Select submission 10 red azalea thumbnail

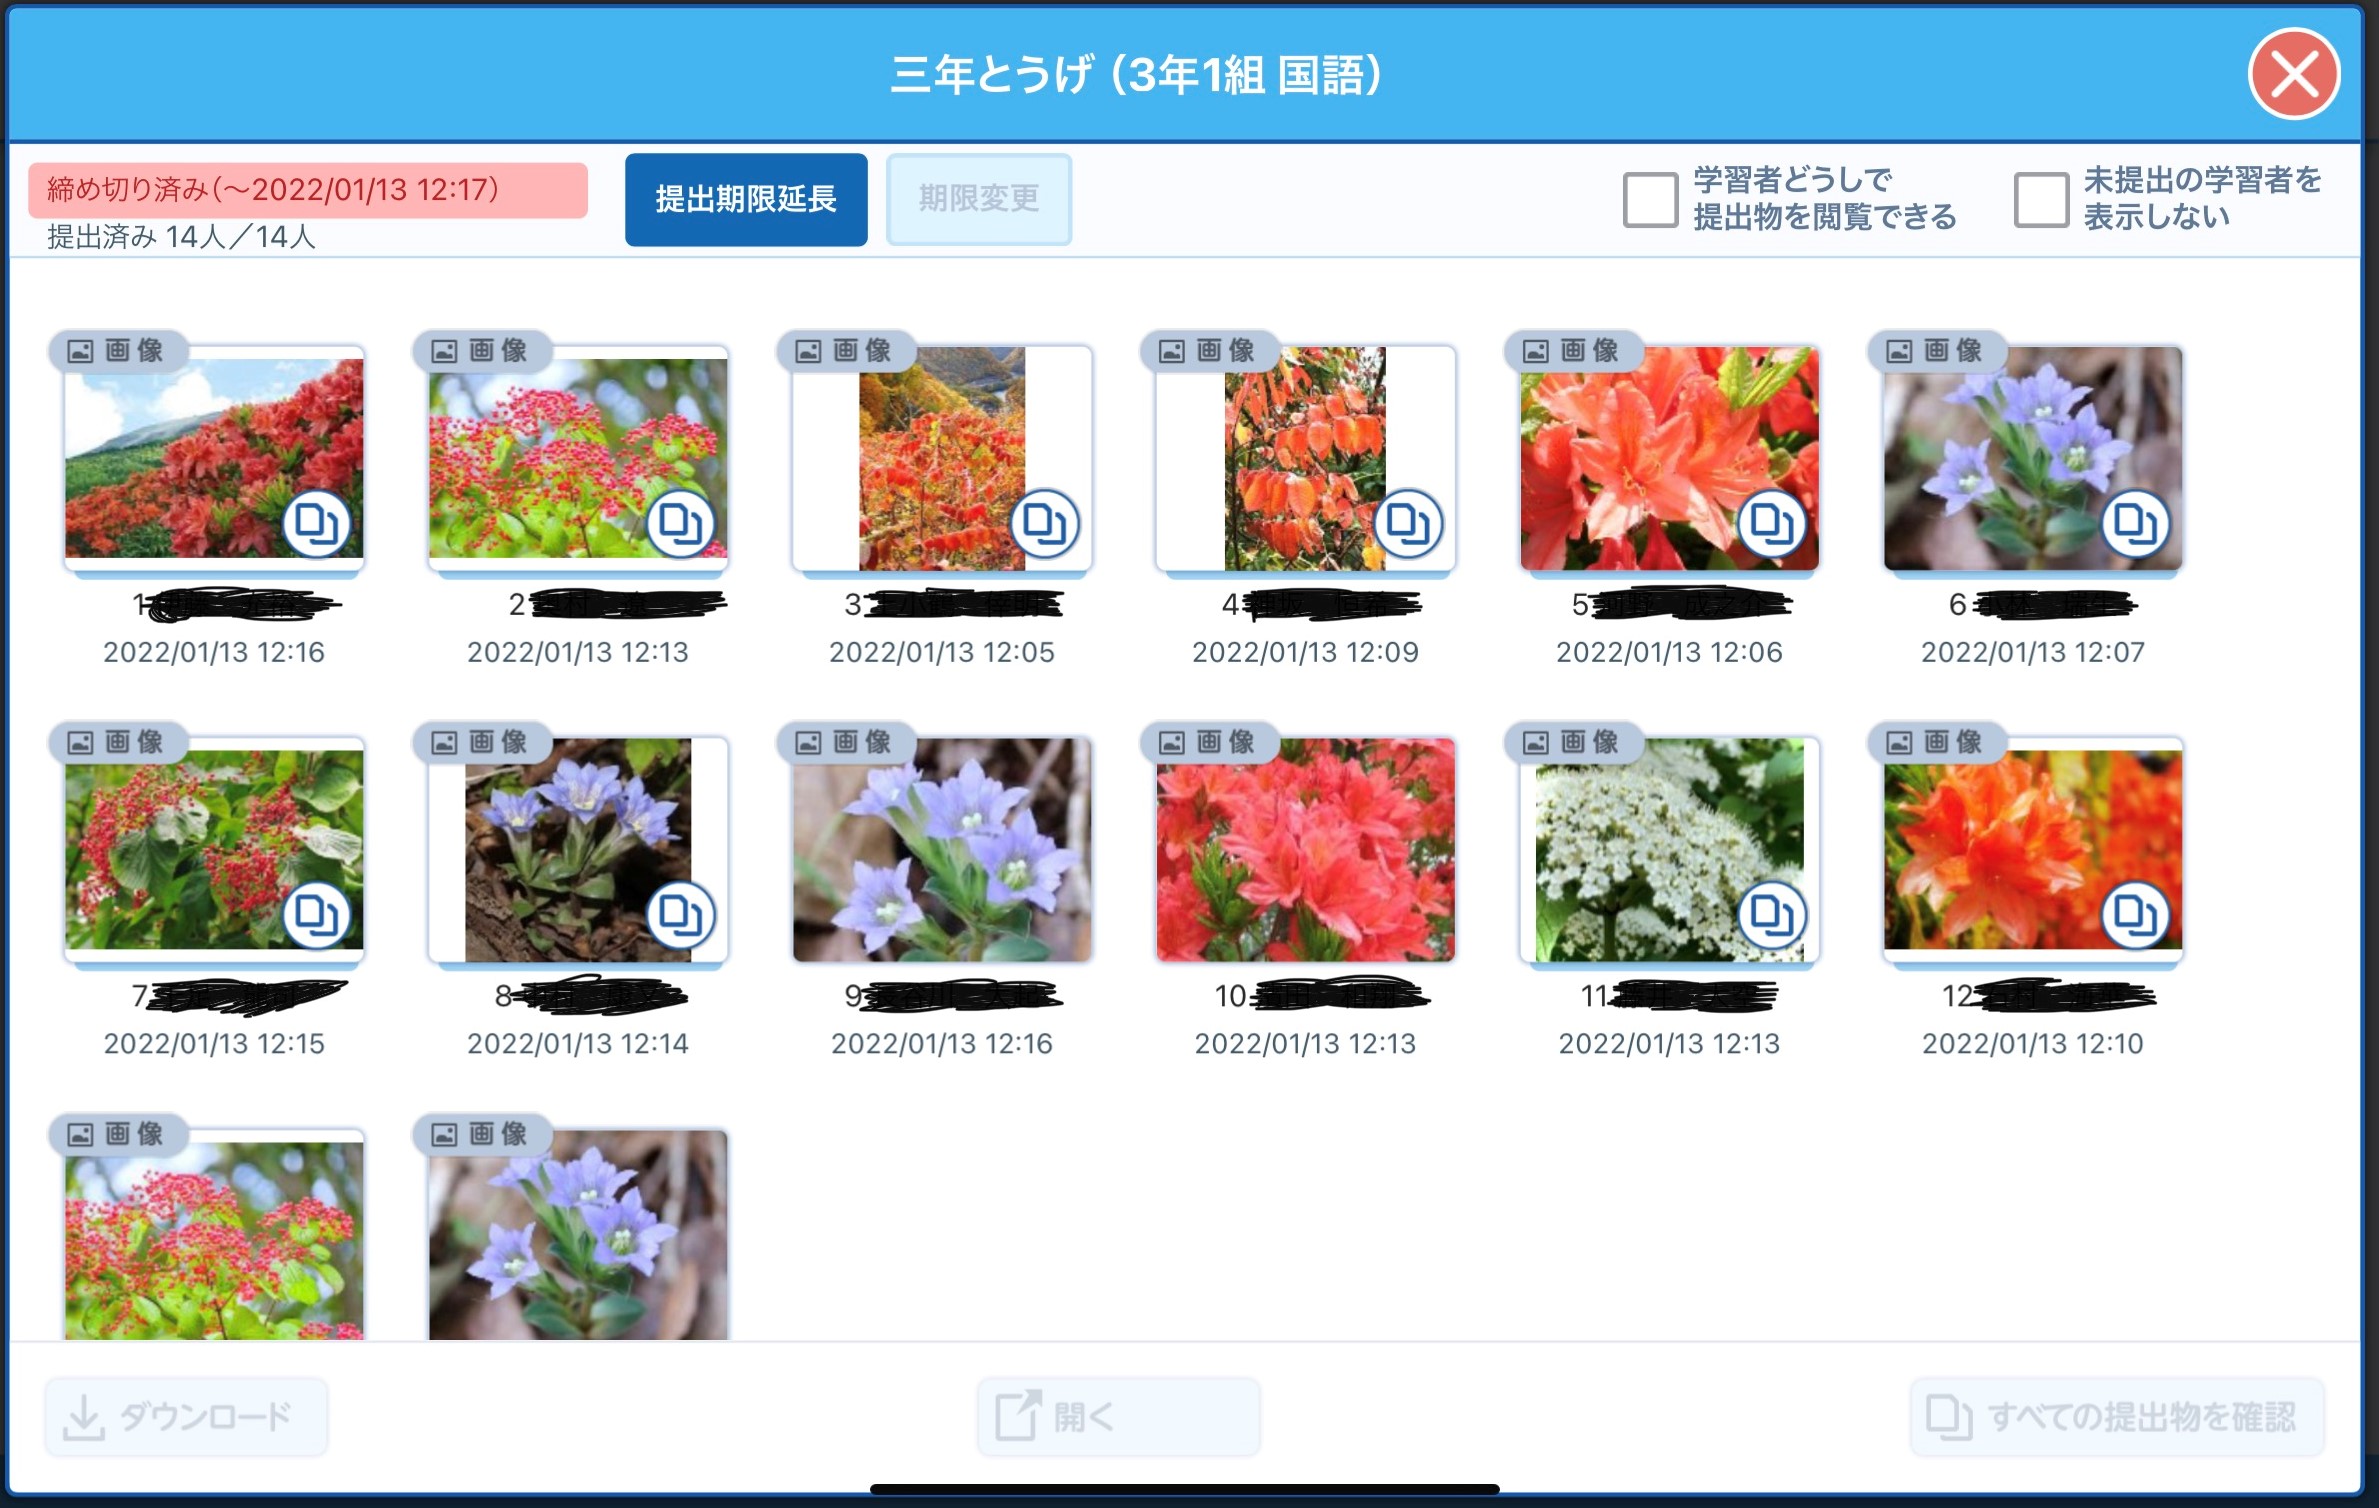point(1305,850)
